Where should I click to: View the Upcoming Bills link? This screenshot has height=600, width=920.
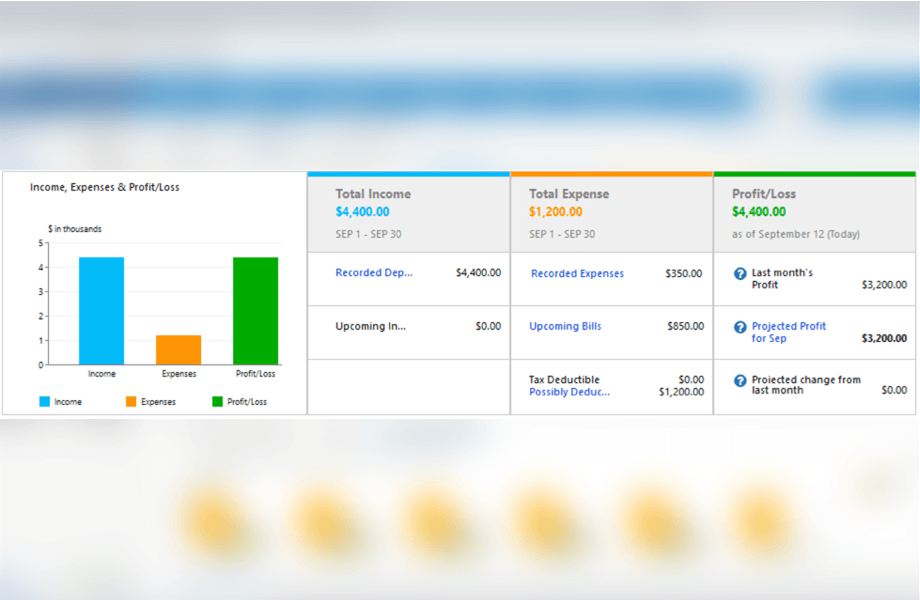tap(565, 326)
